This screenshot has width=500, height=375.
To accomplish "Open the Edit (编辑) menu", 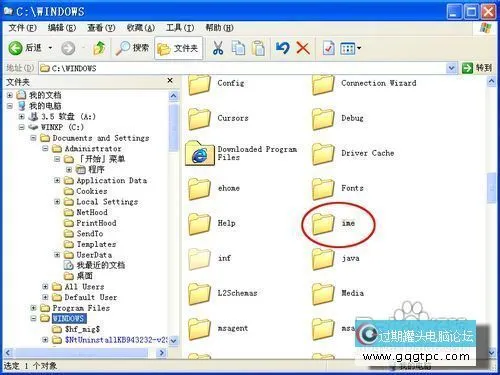I will point(62,28).
